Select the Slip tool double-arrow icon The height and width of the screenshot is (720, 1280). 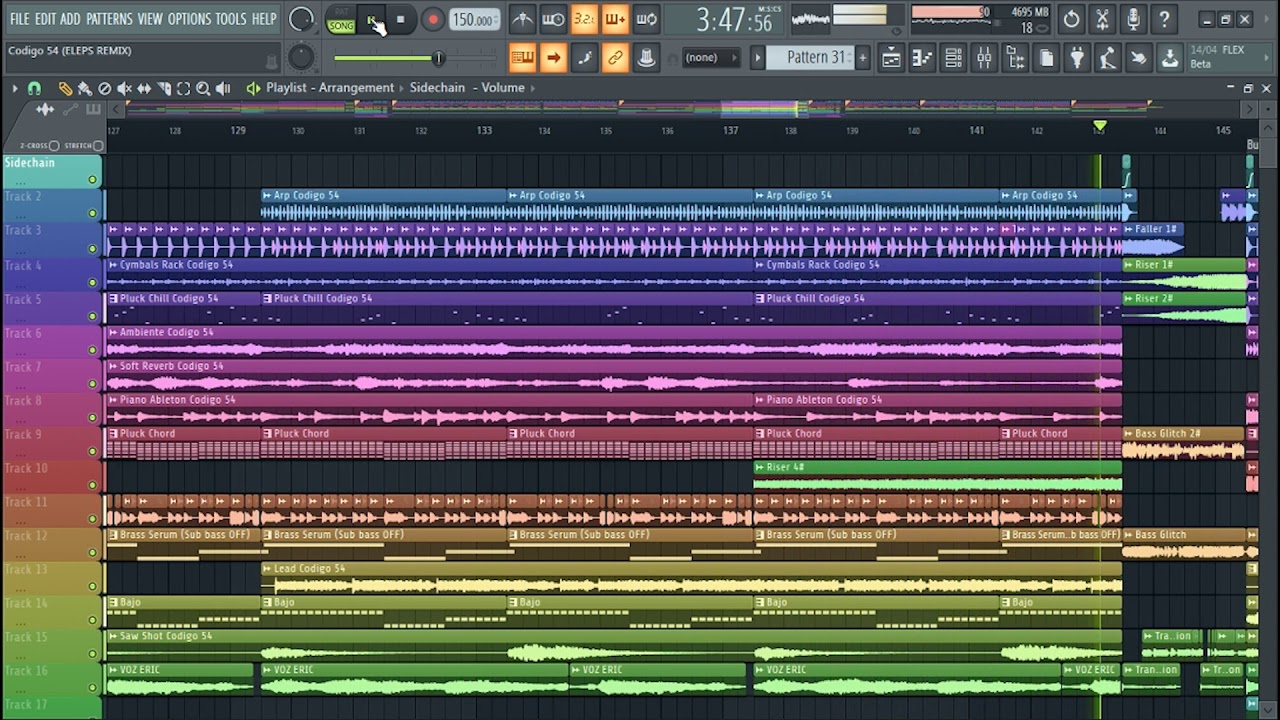coord(144,88)
